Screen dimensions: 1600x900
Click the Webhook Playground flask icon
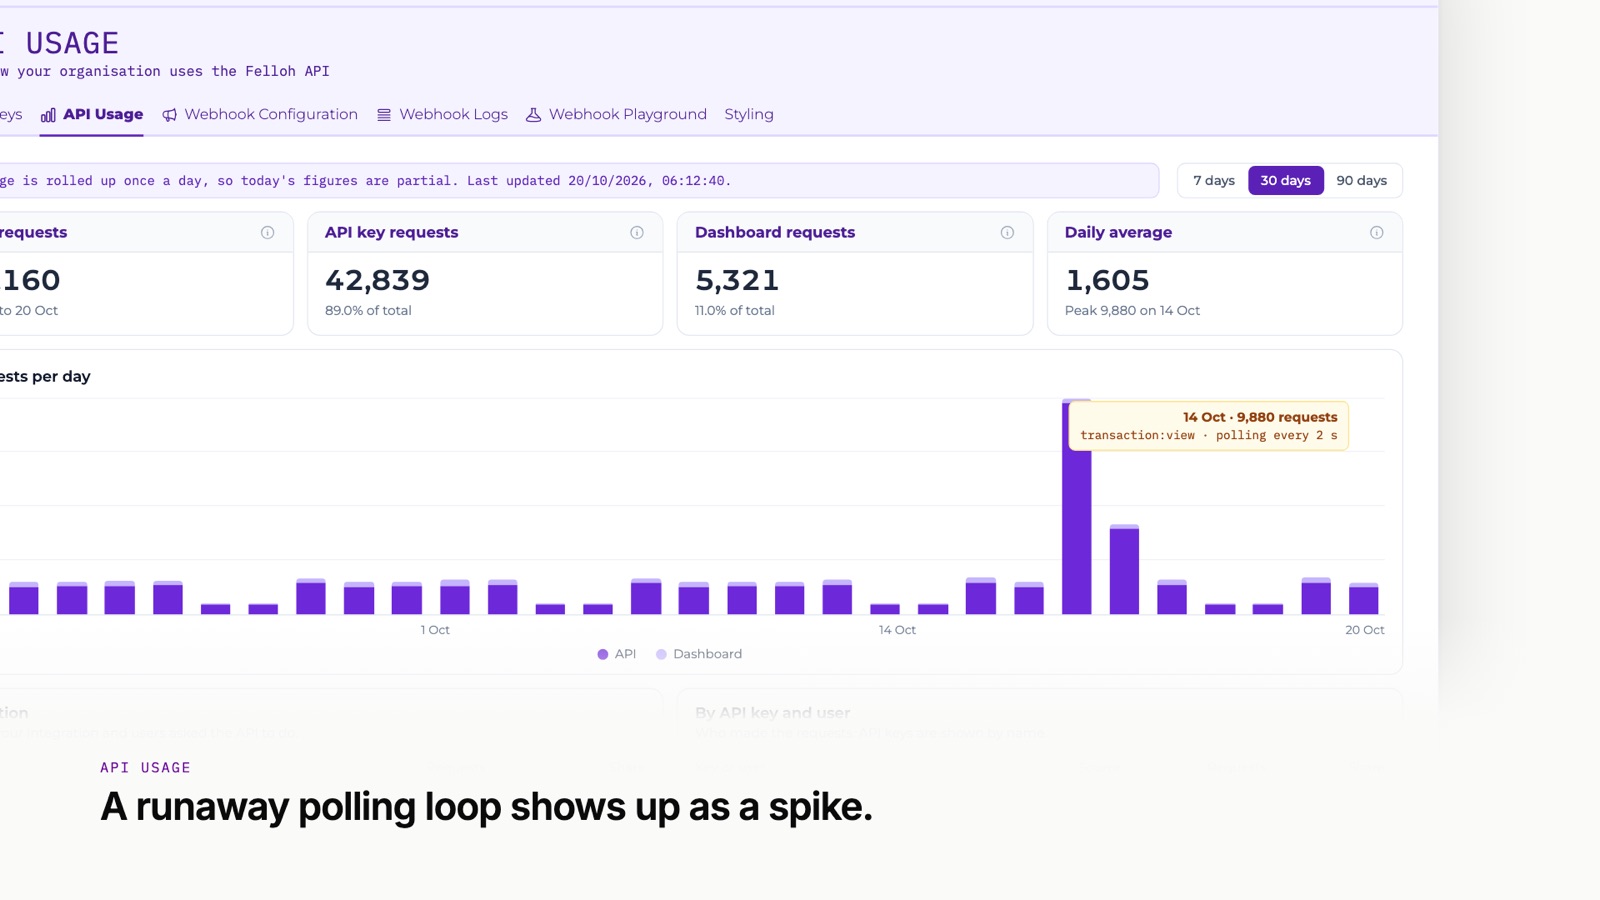(x=533, y=115)
